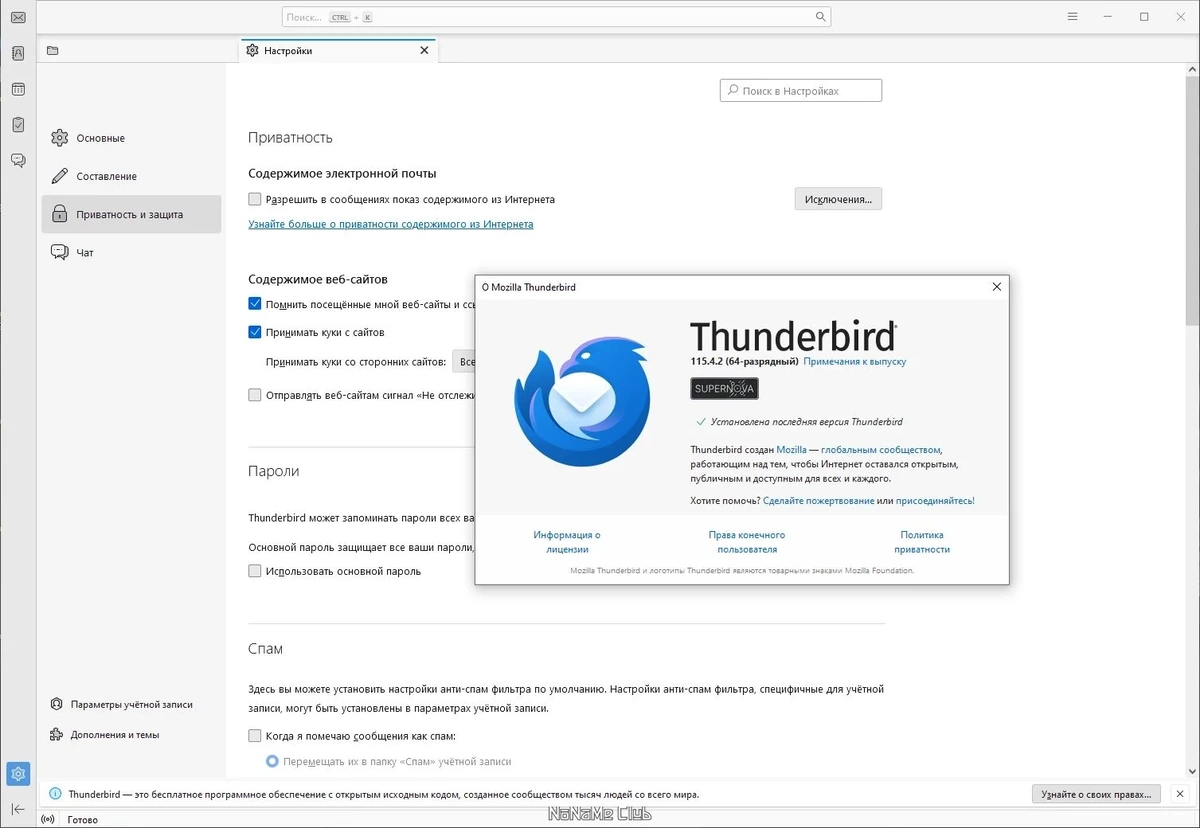
Task: Click Сделайте пожертвование link
Action: point(818,500)
